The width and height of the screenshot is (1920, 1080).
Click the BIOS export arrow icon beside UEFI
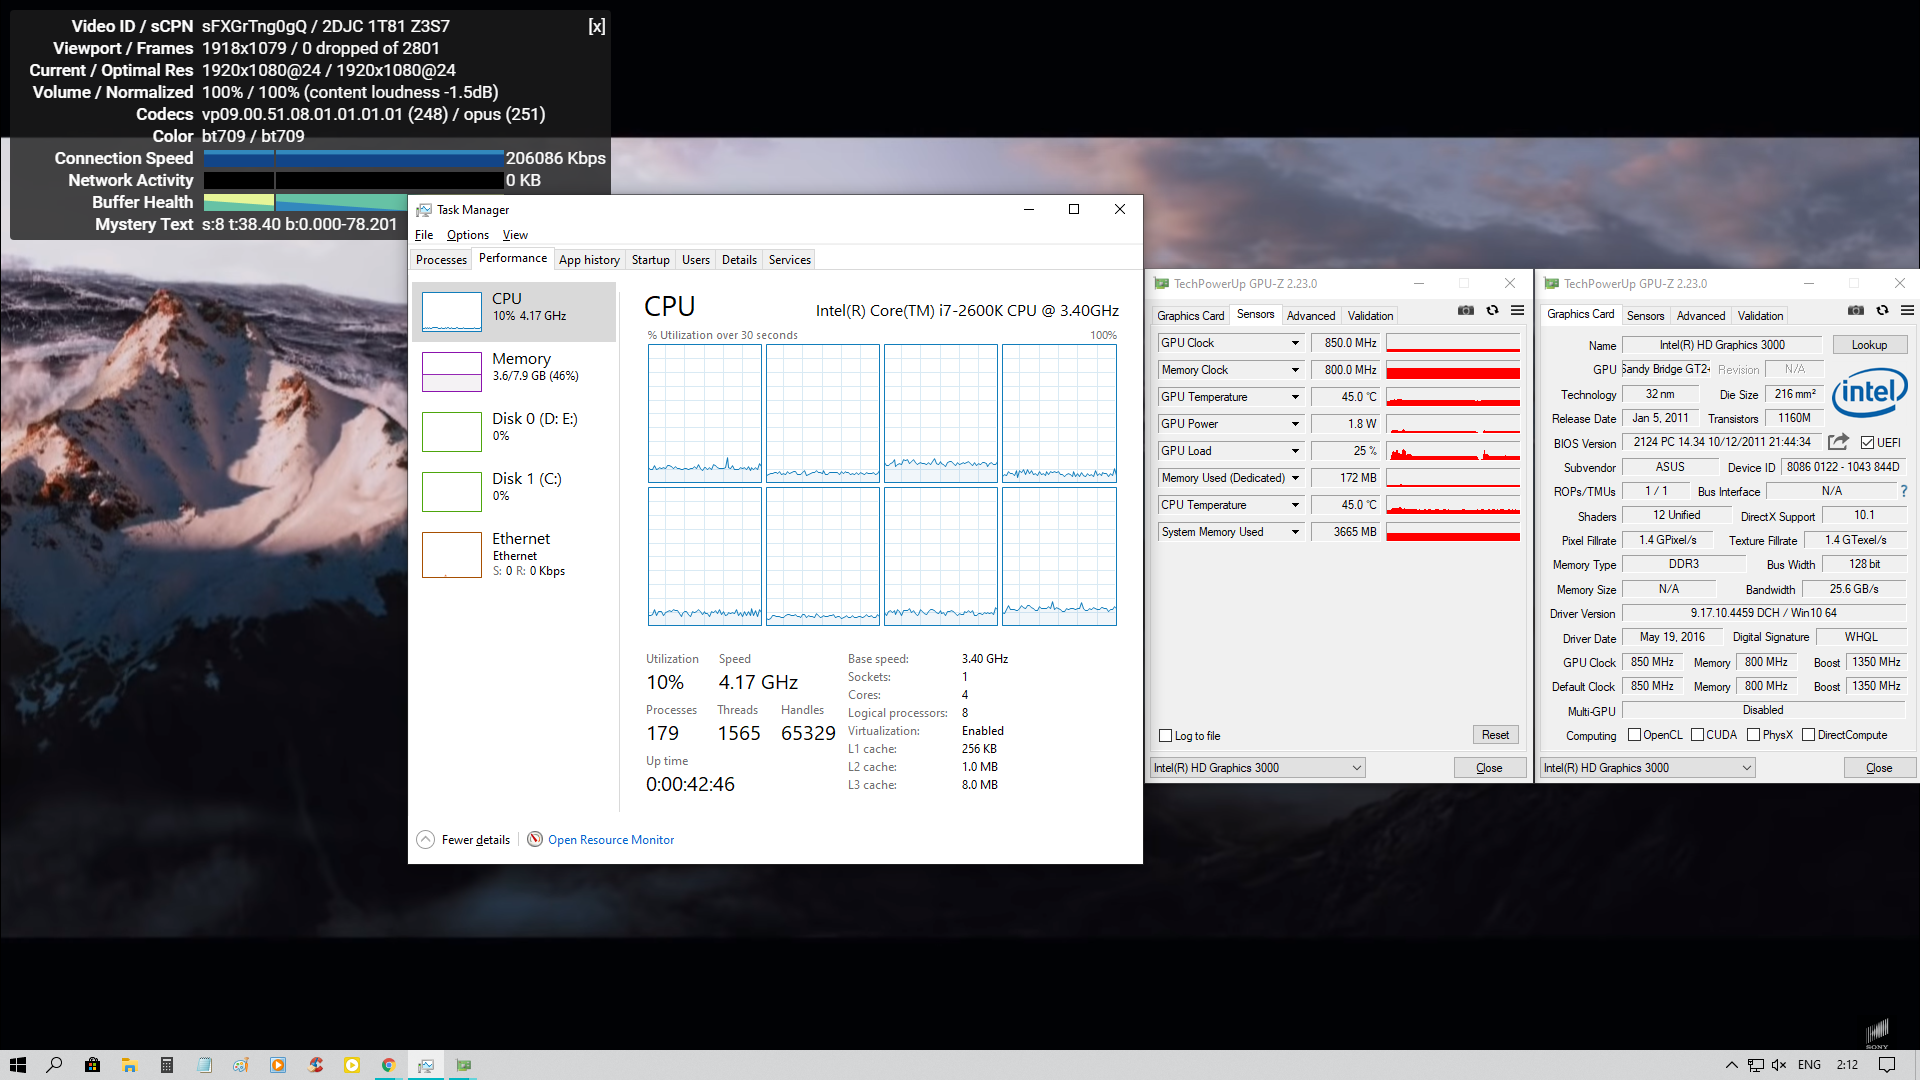click(1838, 442)
